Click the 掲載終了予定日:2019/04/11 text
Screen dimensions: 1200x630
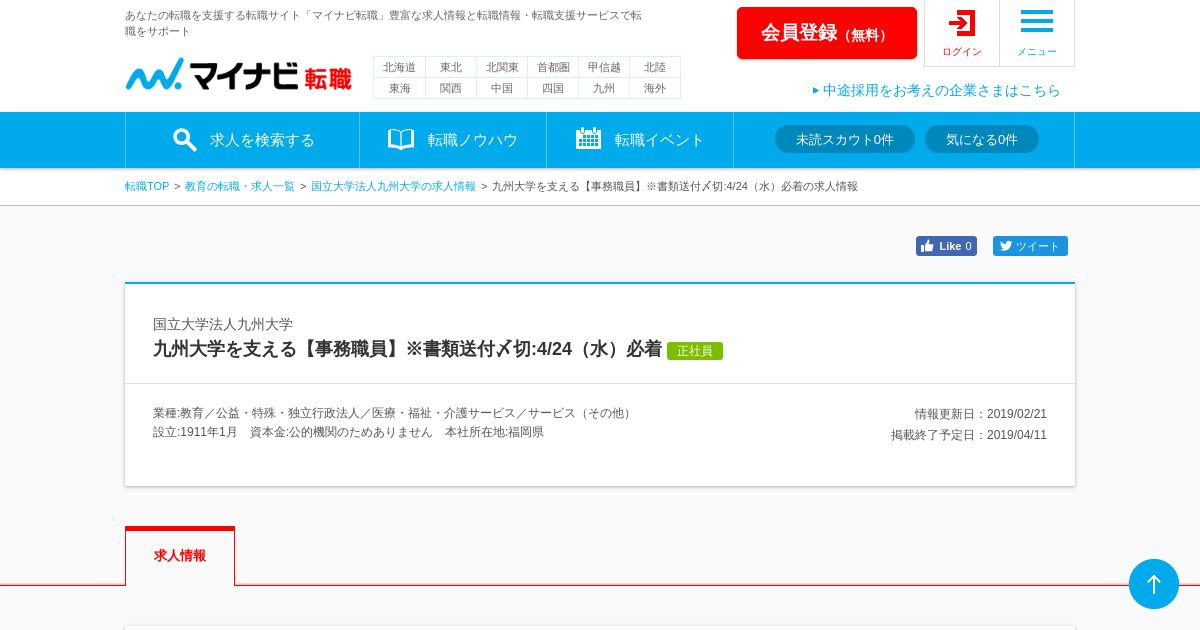pyautogui.click(x=969, y=435)
